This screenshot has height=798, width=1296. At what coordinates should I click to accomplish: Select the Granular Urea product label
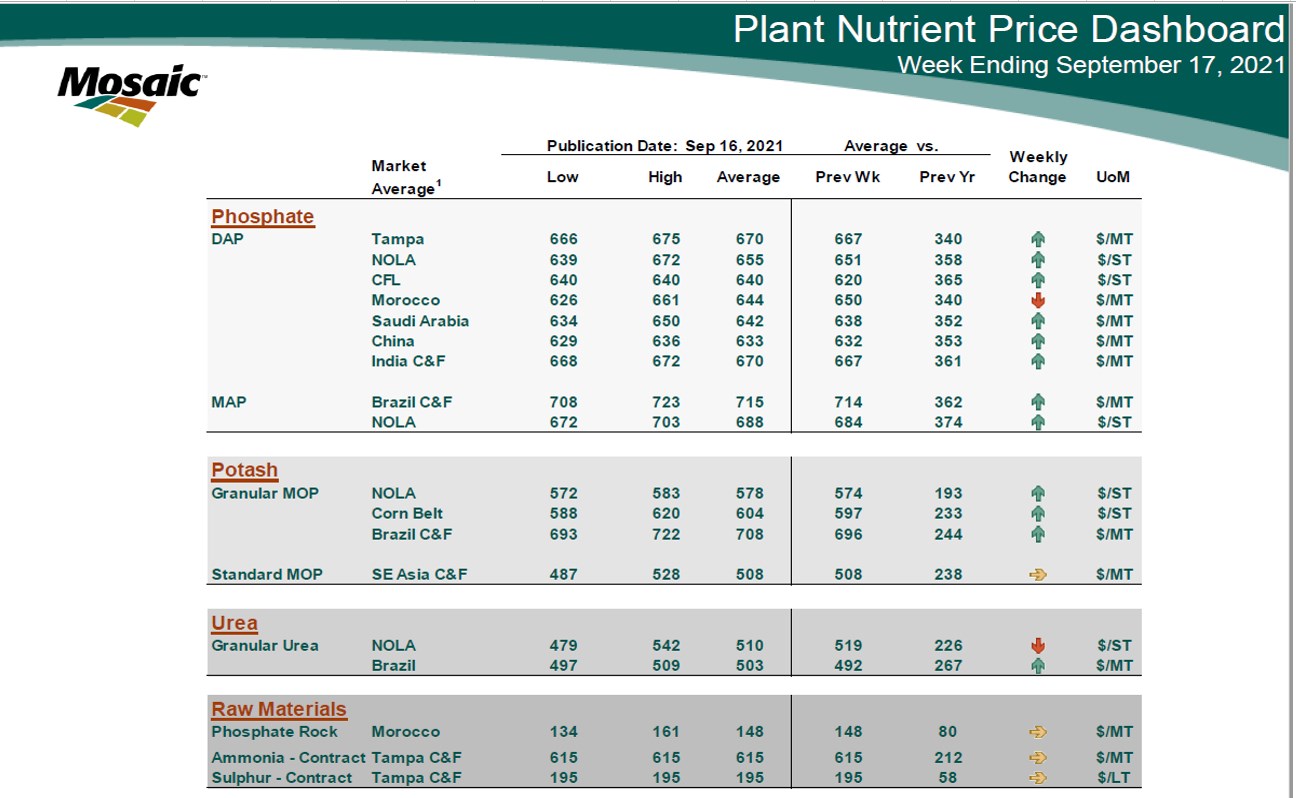[265, 646]
